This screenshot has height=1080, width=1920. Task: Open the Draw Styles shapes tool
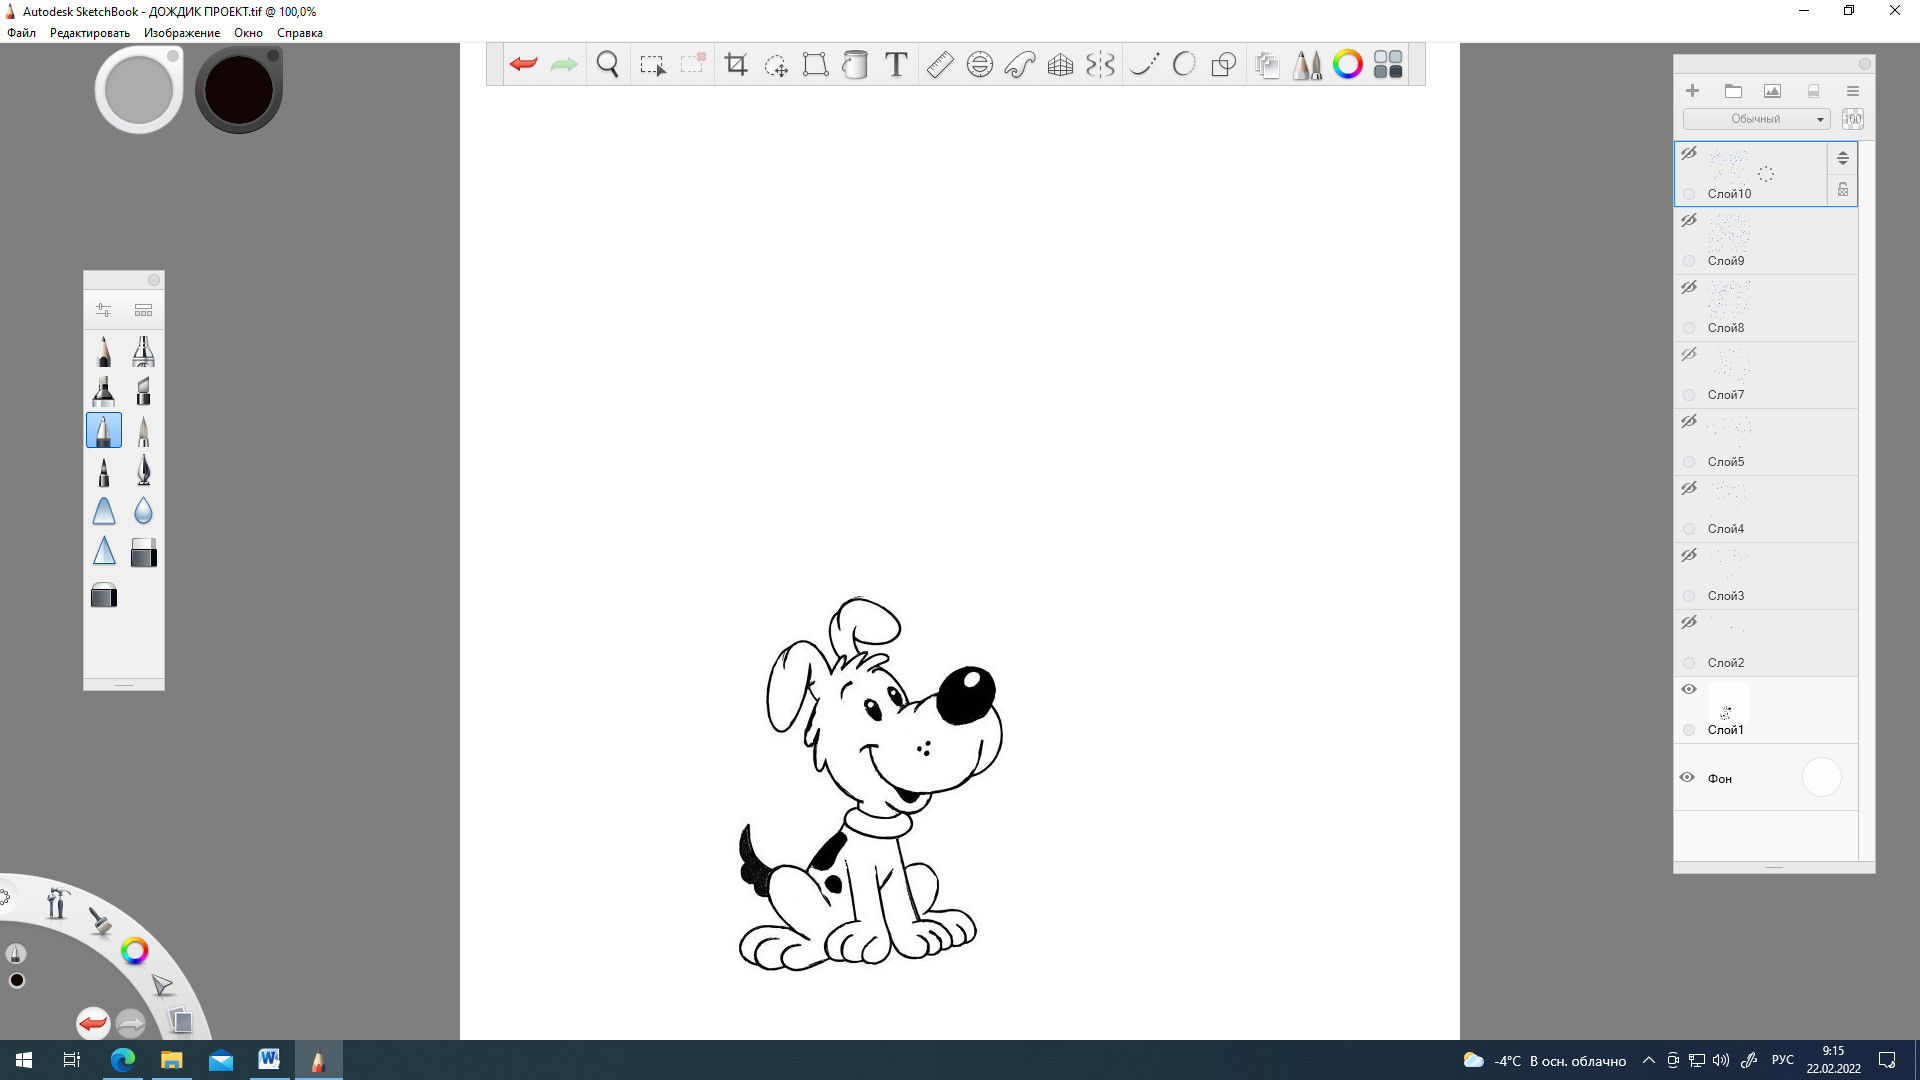point(1223,65)
